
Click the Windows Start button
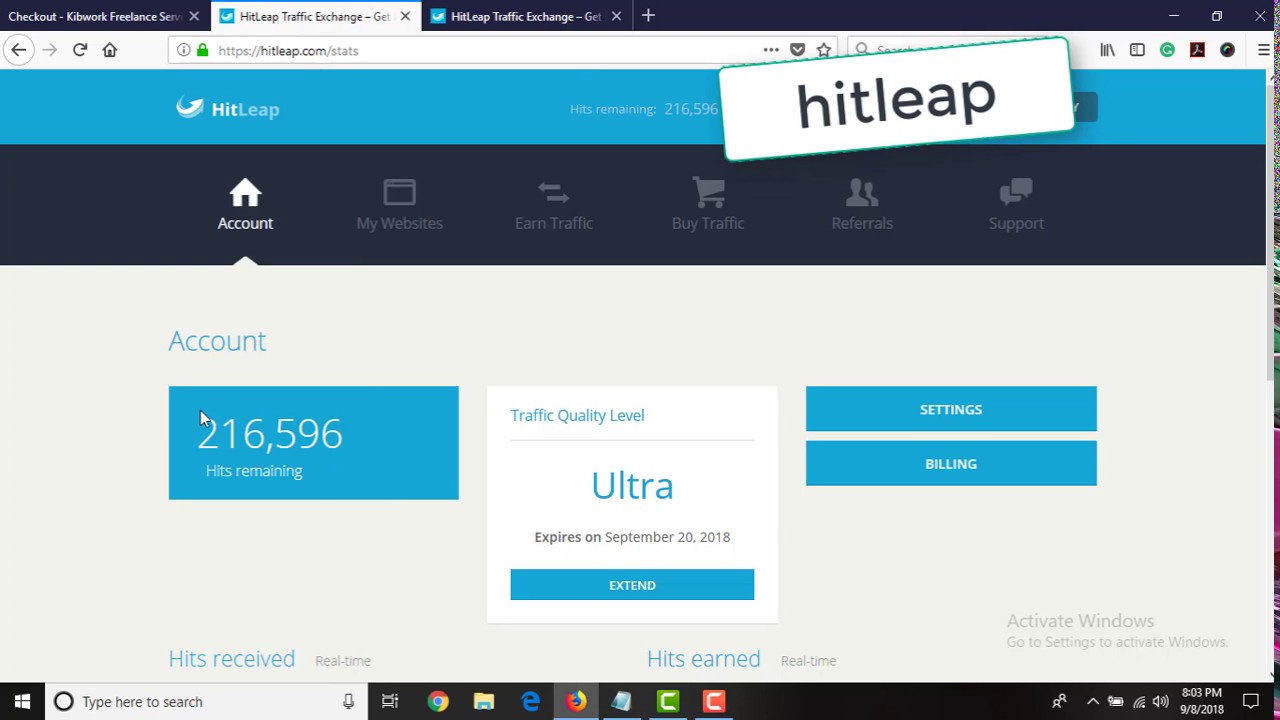[23, 702]
